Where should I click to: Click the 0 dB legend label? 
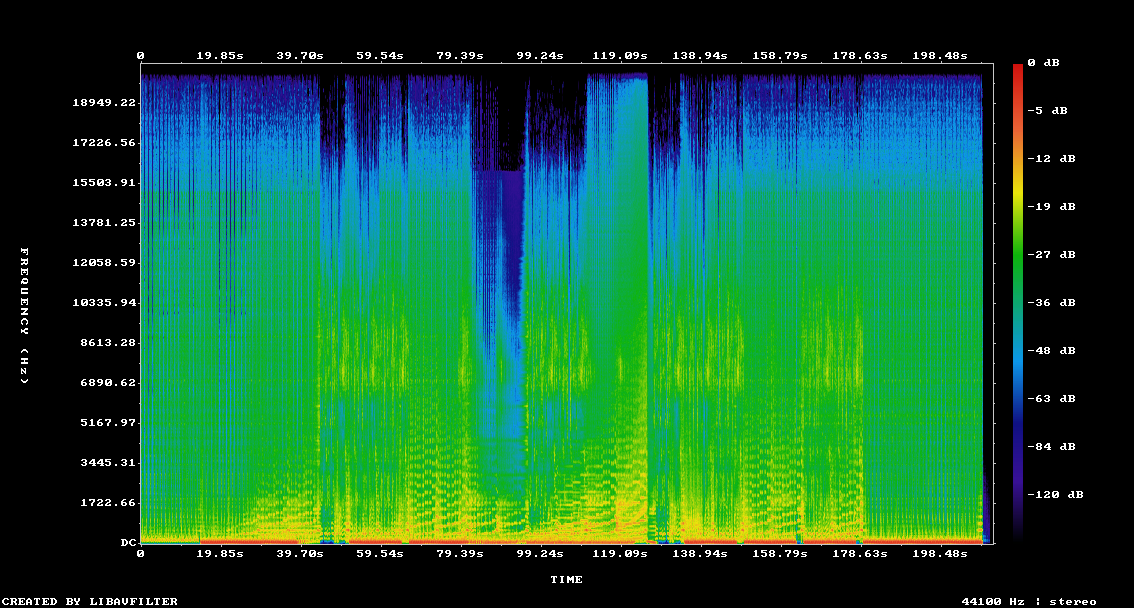(1051, 62)
